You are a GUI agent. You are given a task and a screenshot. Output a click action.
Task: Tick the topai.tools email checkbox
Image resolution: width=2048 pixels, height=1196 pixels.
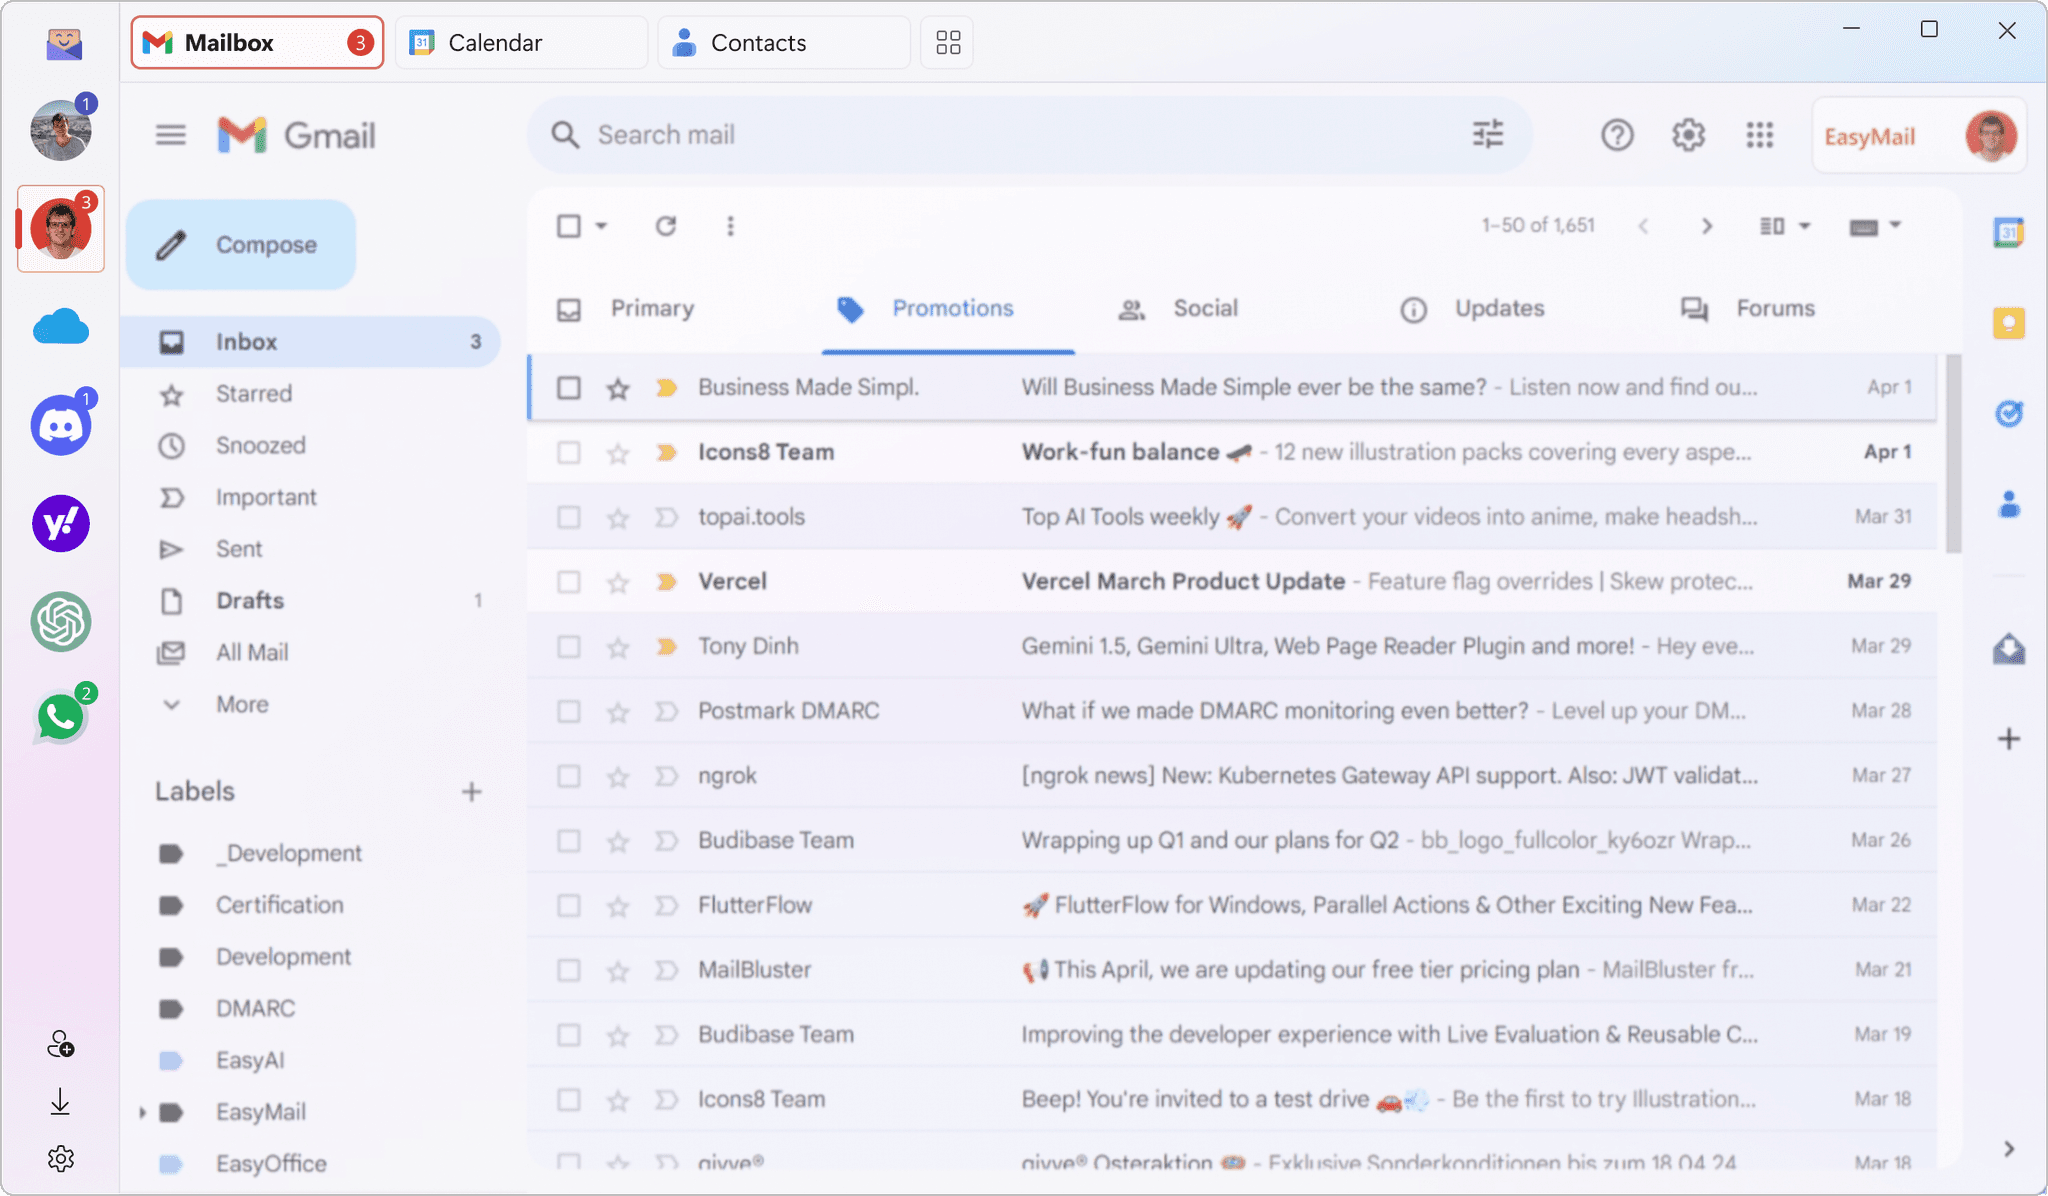tap(569, 517)
